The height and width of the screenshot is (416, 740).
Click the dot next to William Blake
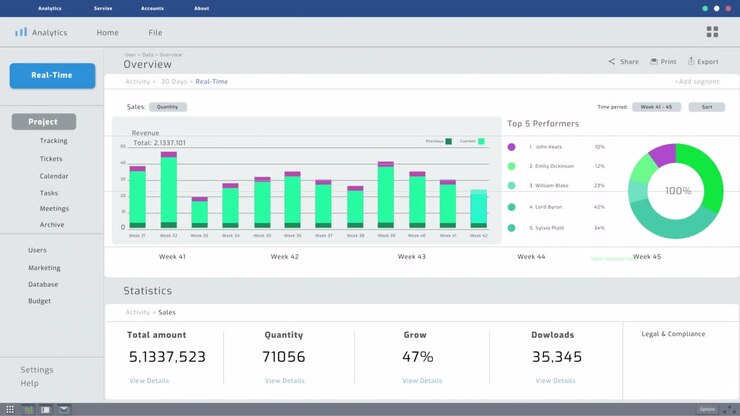[511, 186]
